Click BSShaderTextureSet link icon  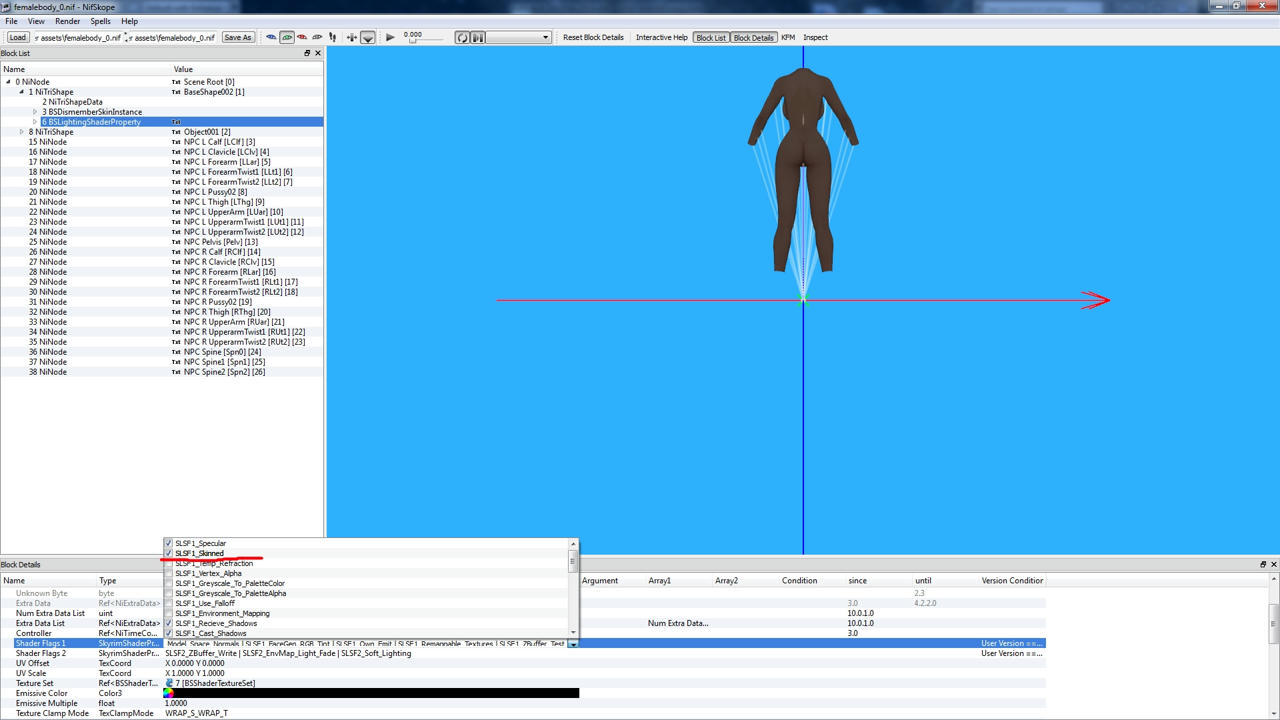[x=169, y=683]
